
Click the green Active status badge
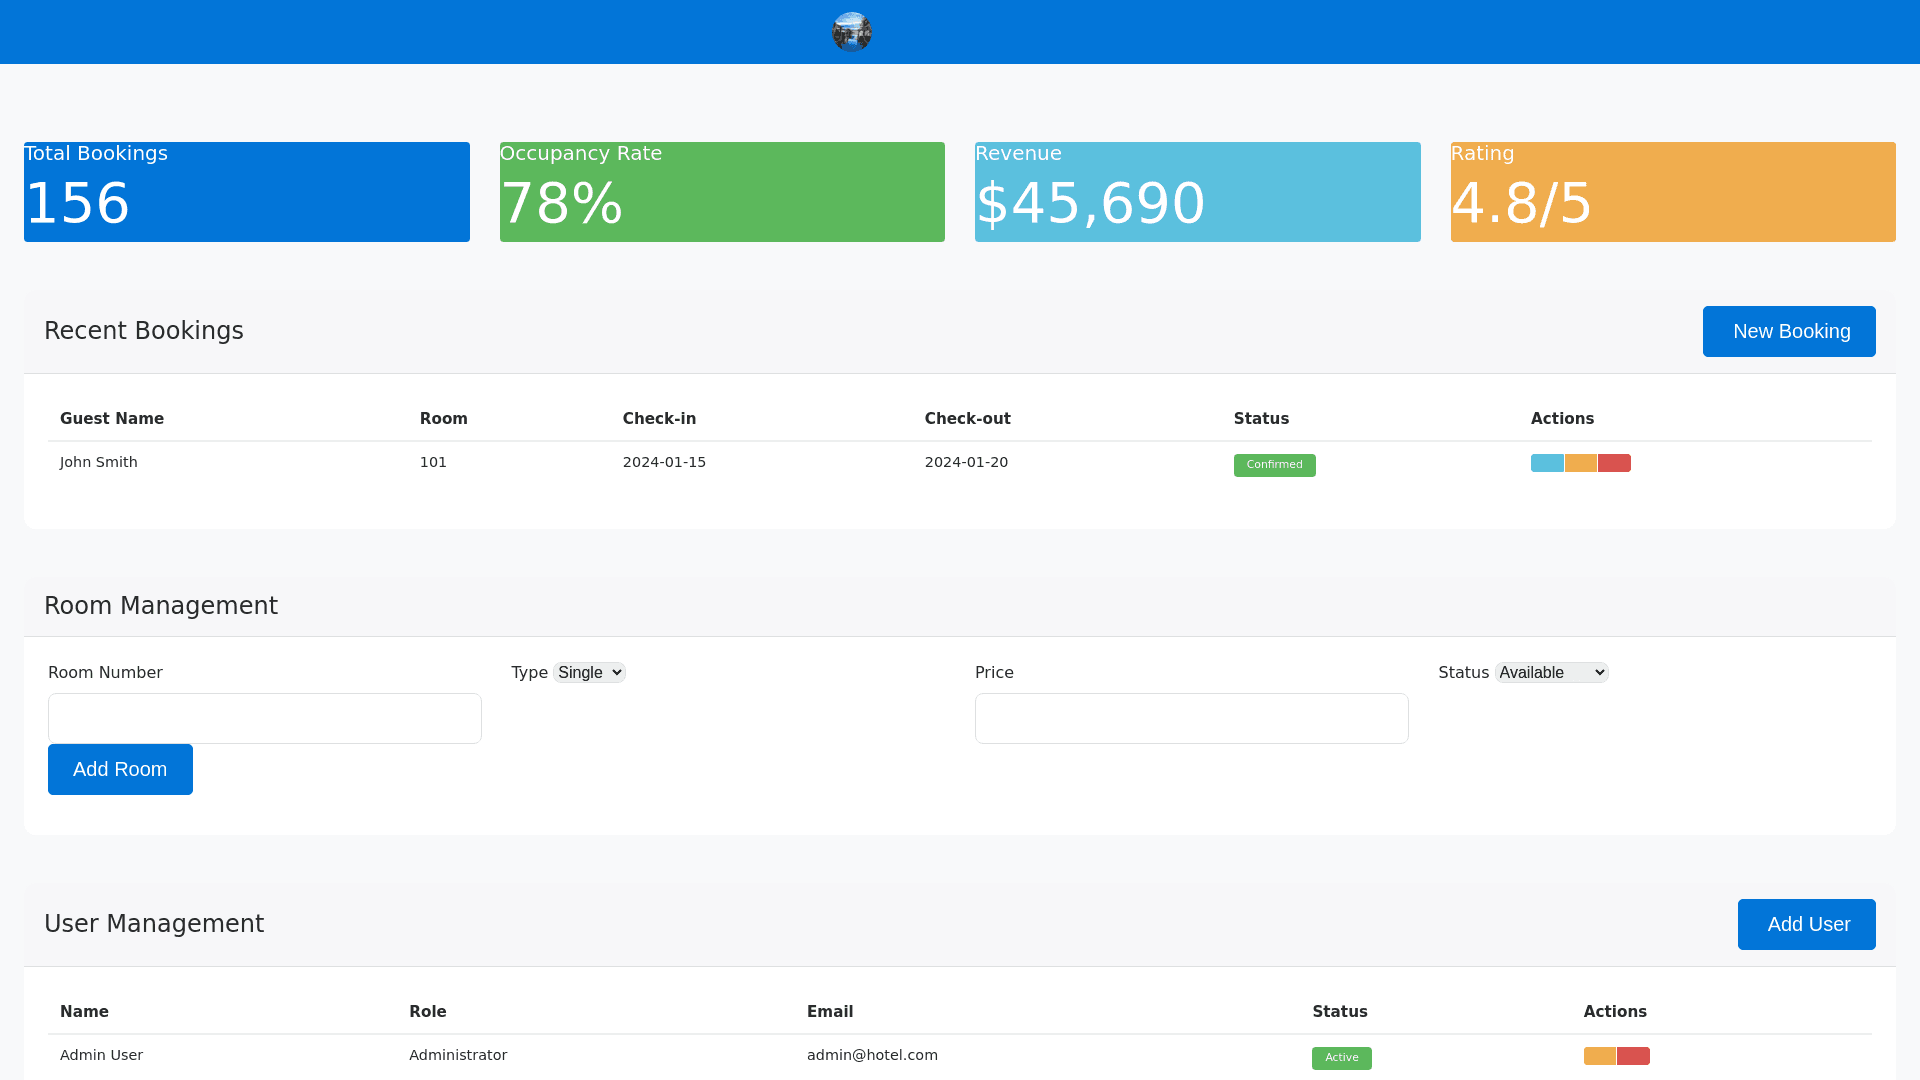coord(1341,1058)
